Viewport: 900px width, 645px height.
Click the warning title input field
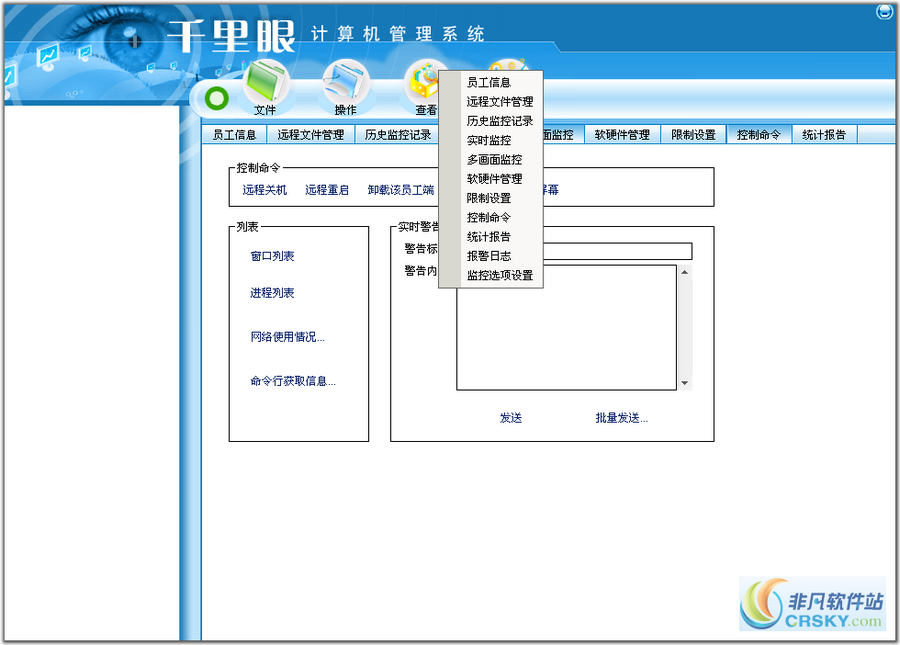617,251
